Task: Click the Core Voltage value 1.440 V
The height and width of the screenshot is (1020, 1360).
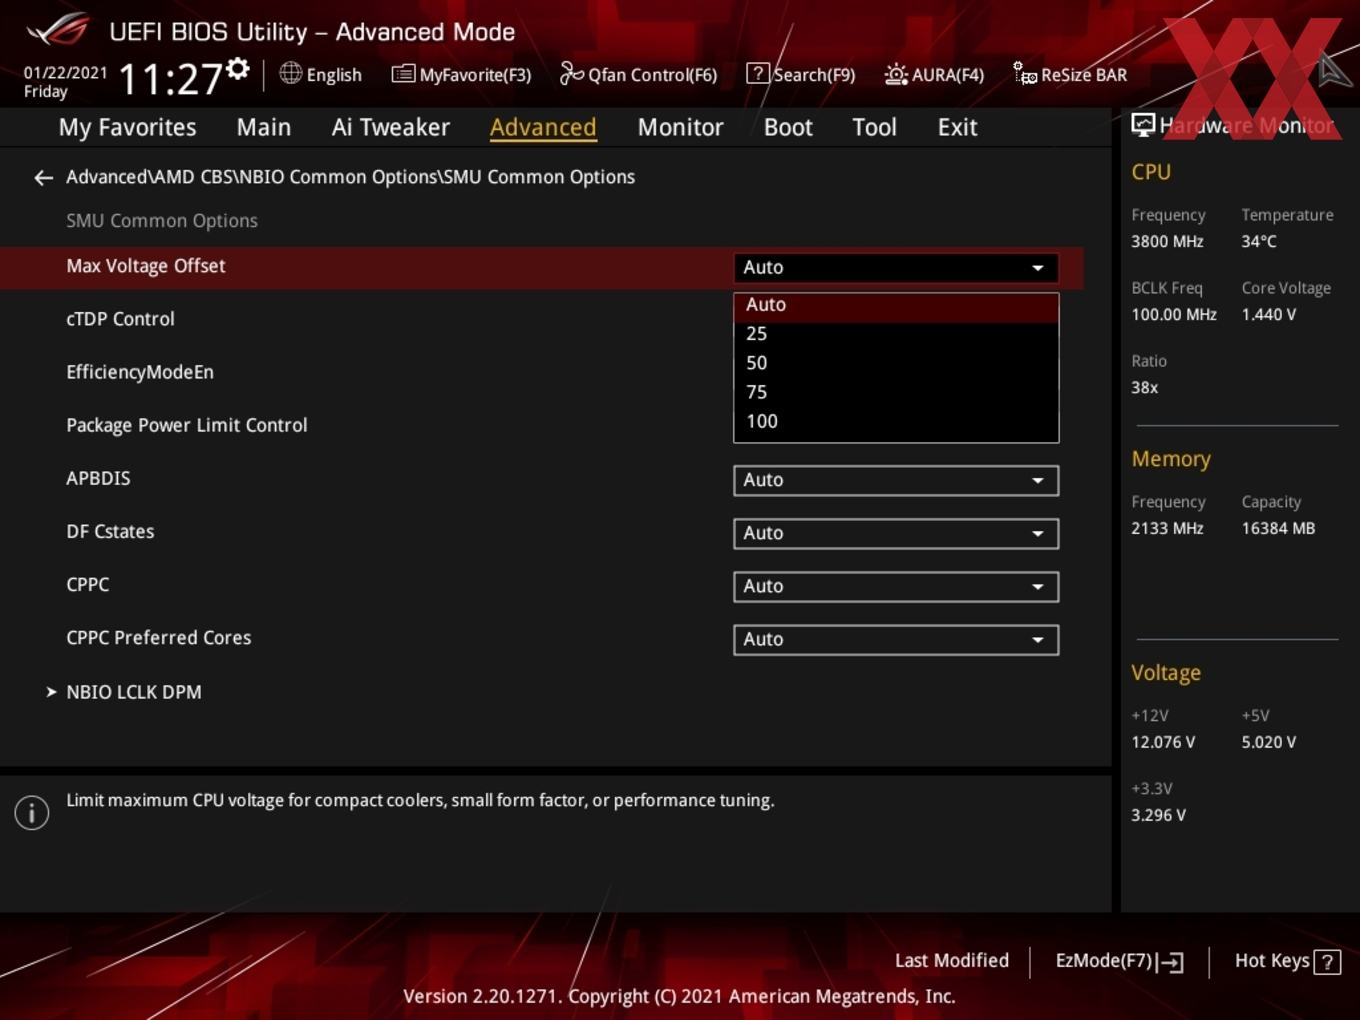Action: point(1268,315)
